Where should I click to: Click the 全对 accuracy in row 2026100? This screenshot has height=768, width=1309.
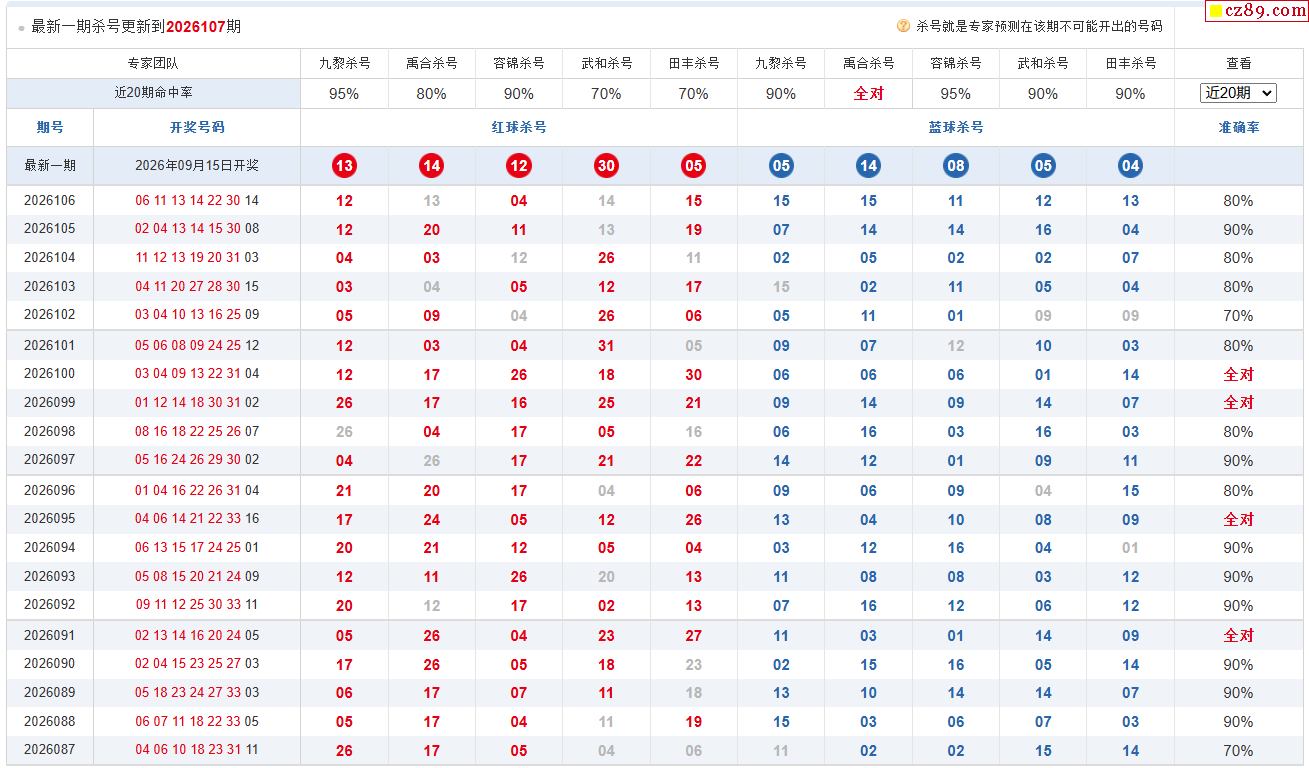click(1238, 374)
